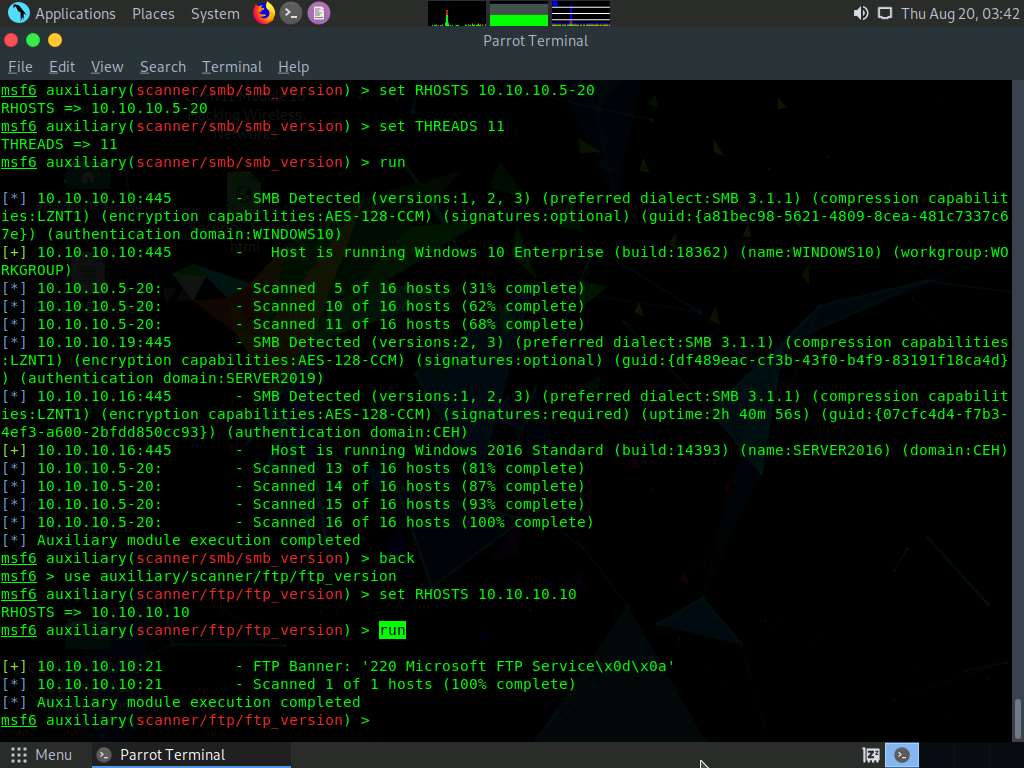Screen dimensions: 1024x768
Task: Click the FTP Banner Microsoft FTP Service text
Action: (464, 666)
